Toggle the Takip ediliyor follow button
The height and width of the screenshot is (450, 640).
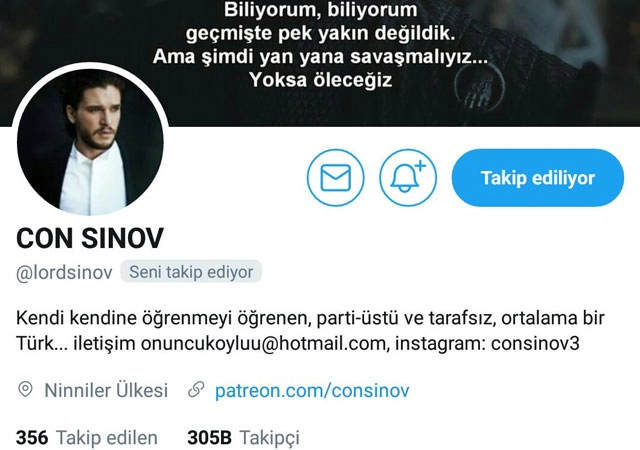538,178
